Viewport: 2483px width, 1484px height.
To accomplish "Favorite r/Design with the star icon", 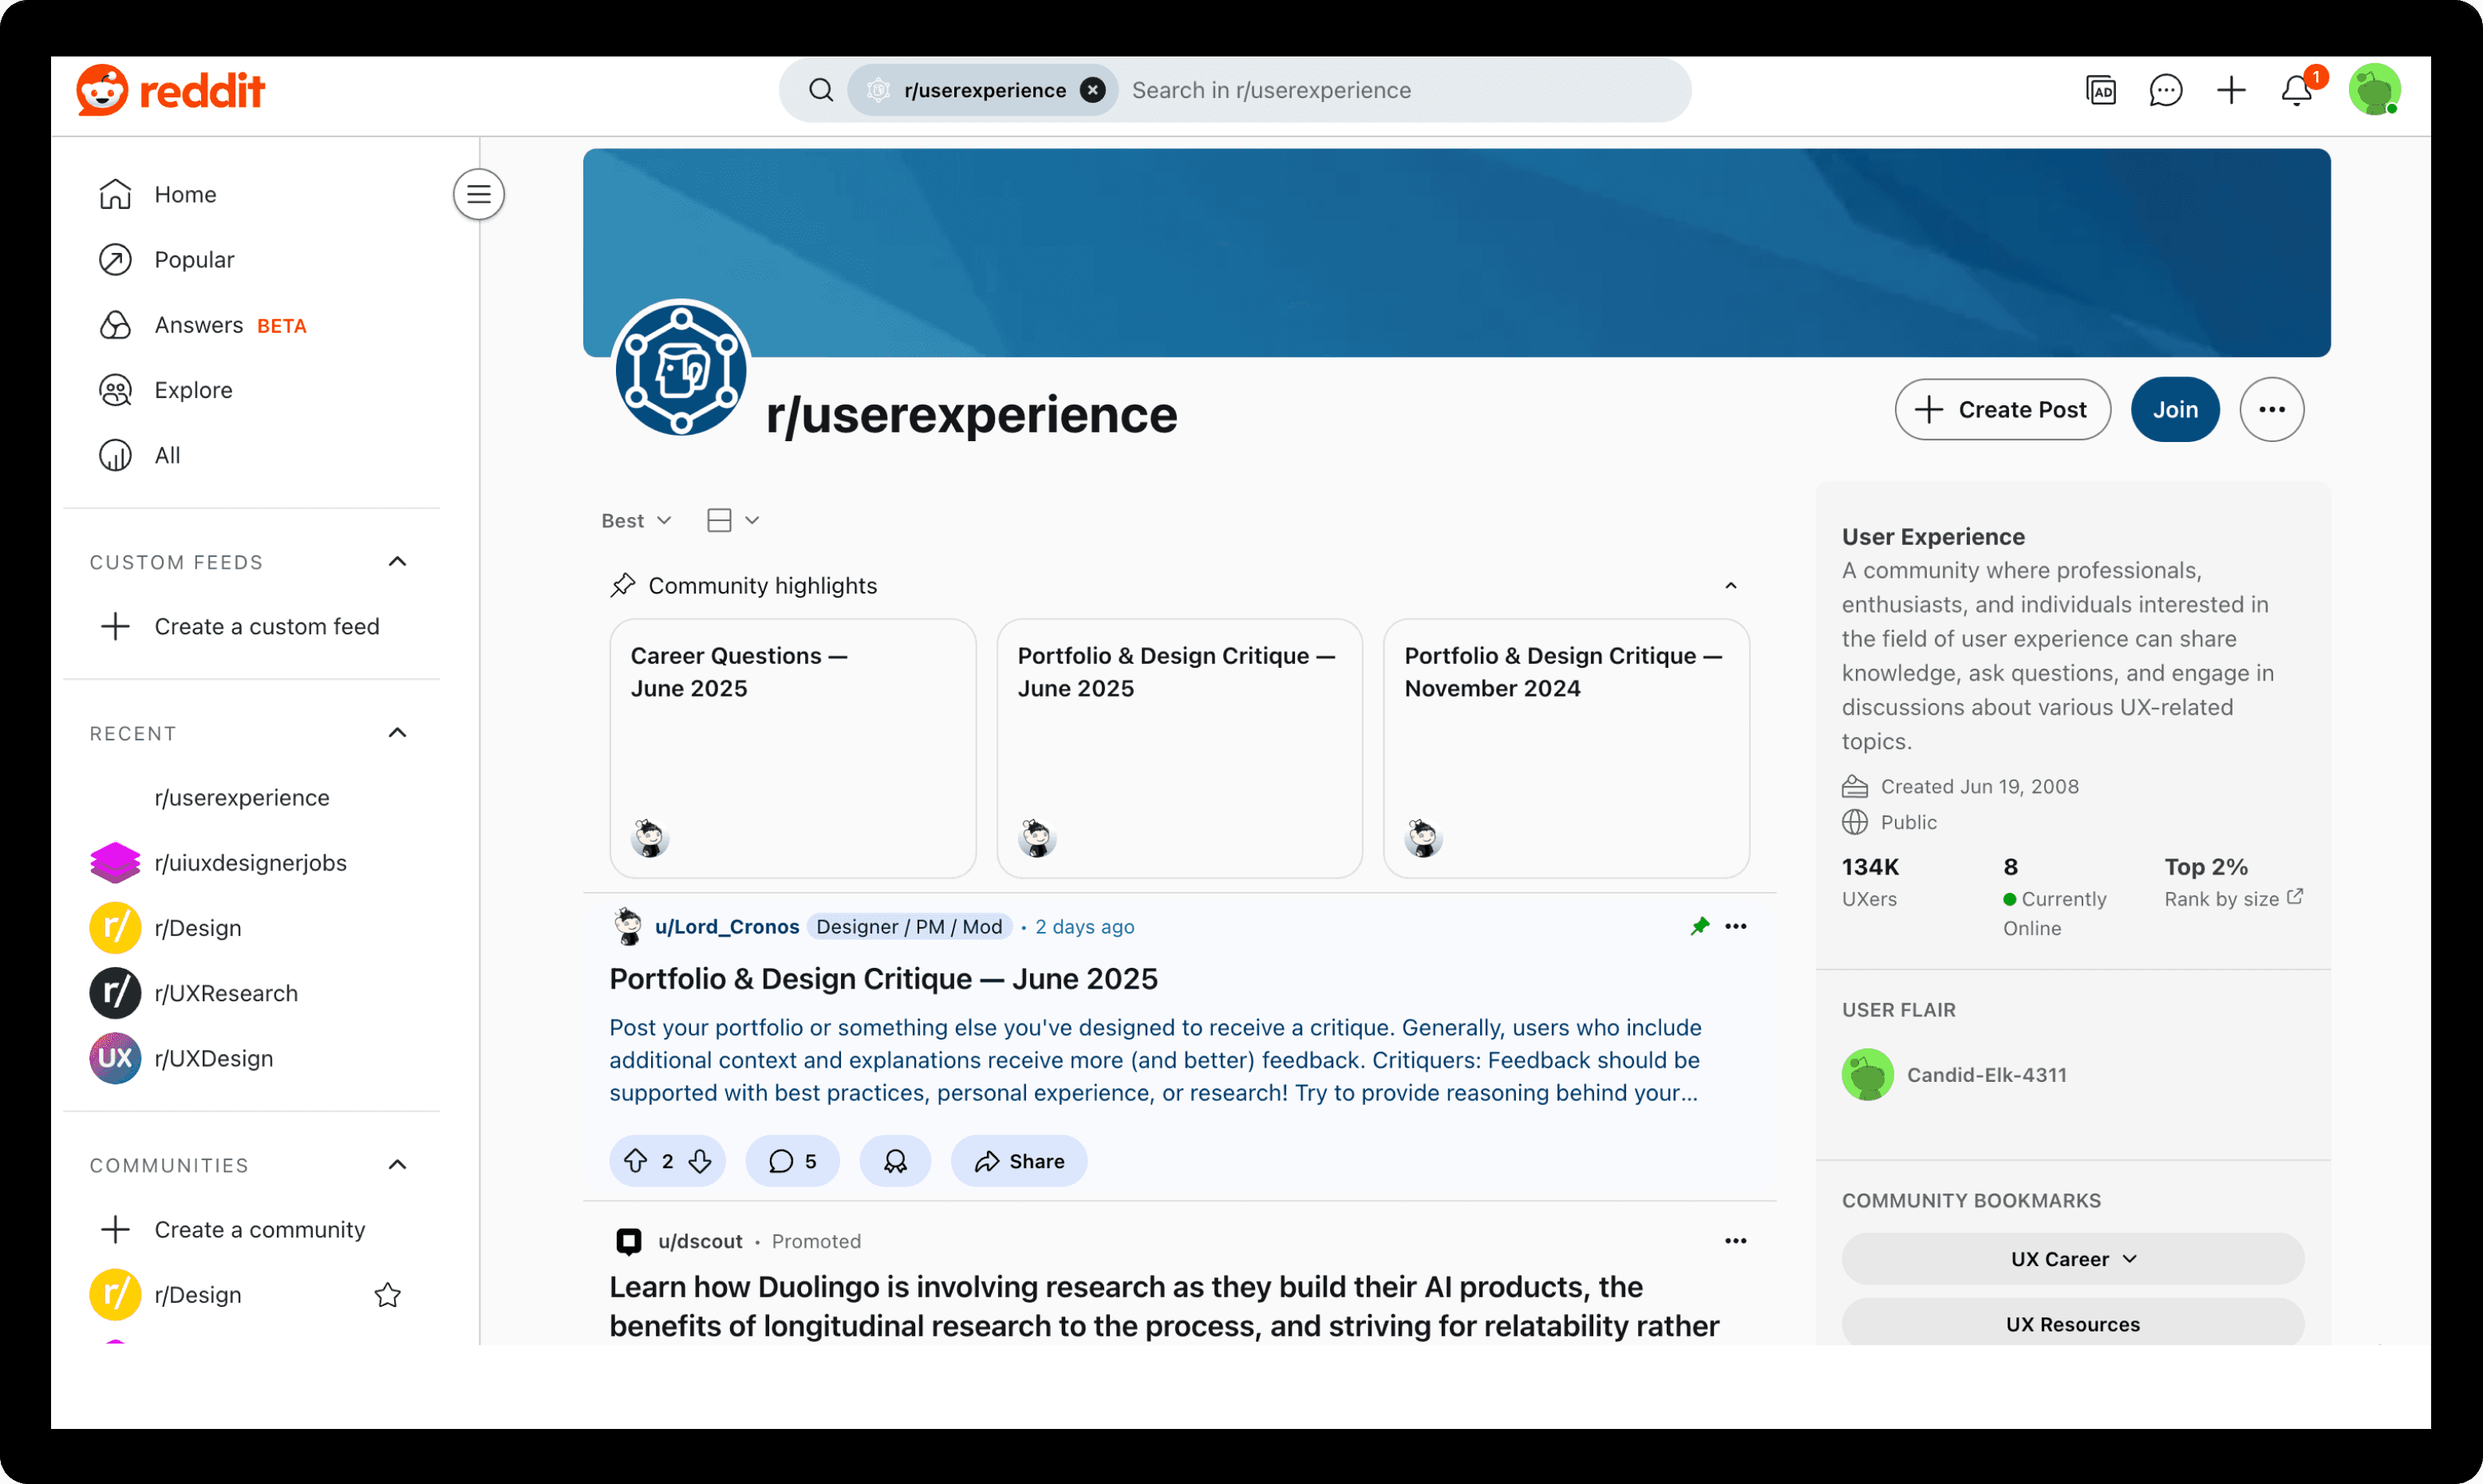I will point(388,1295).
